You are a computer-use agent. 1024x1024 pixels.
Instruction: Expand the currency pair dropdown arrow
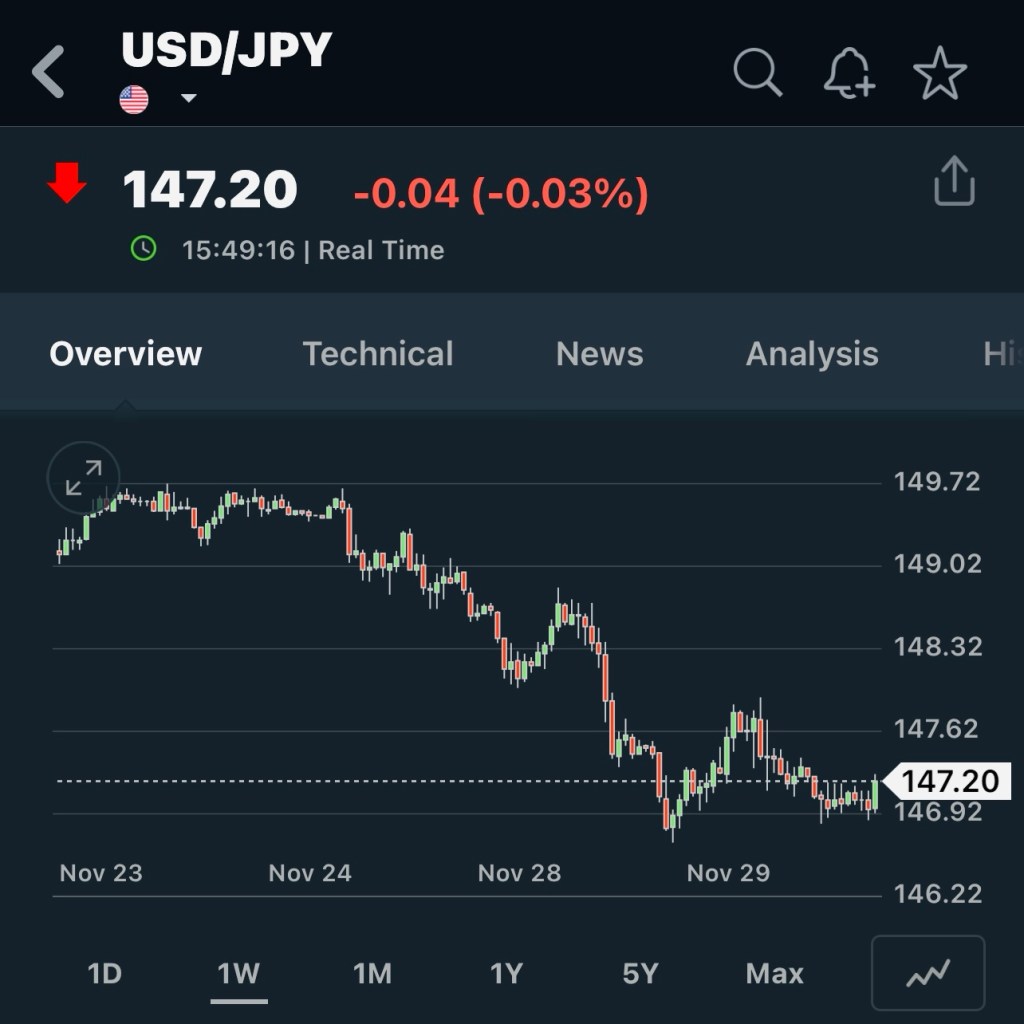188,99
